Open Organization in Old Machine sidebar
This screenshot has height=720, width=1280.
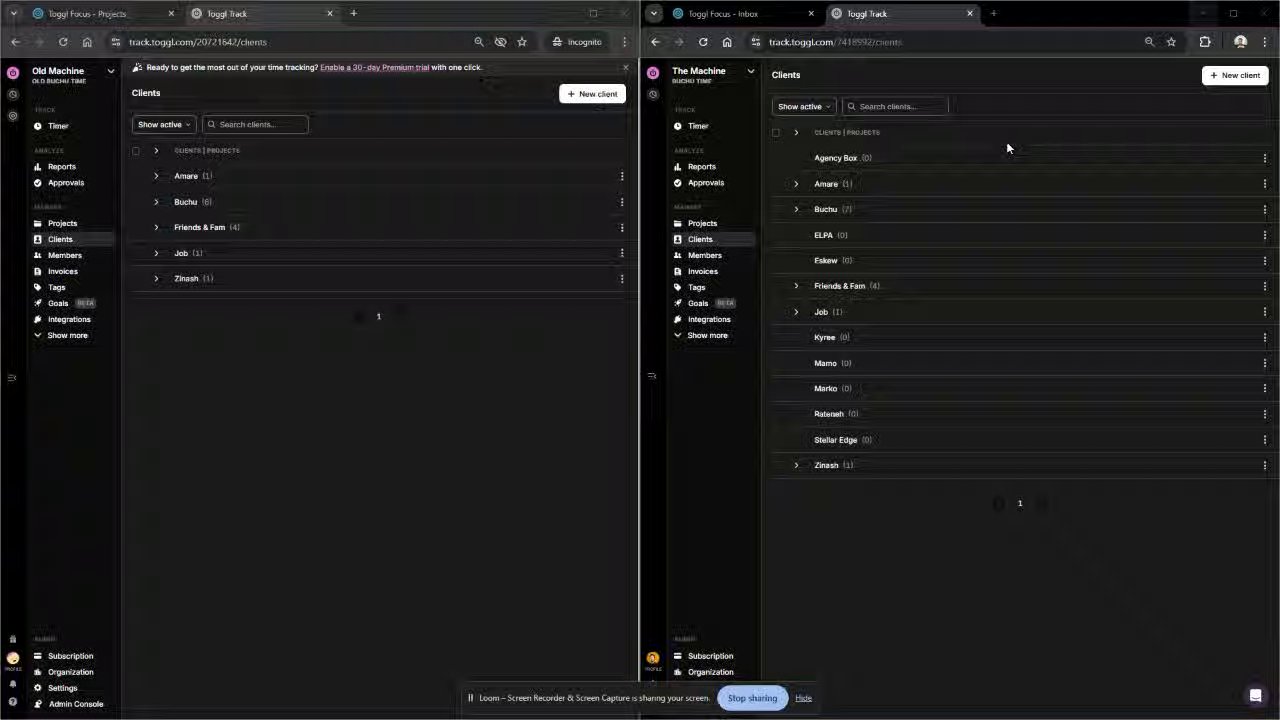(70, 672)
